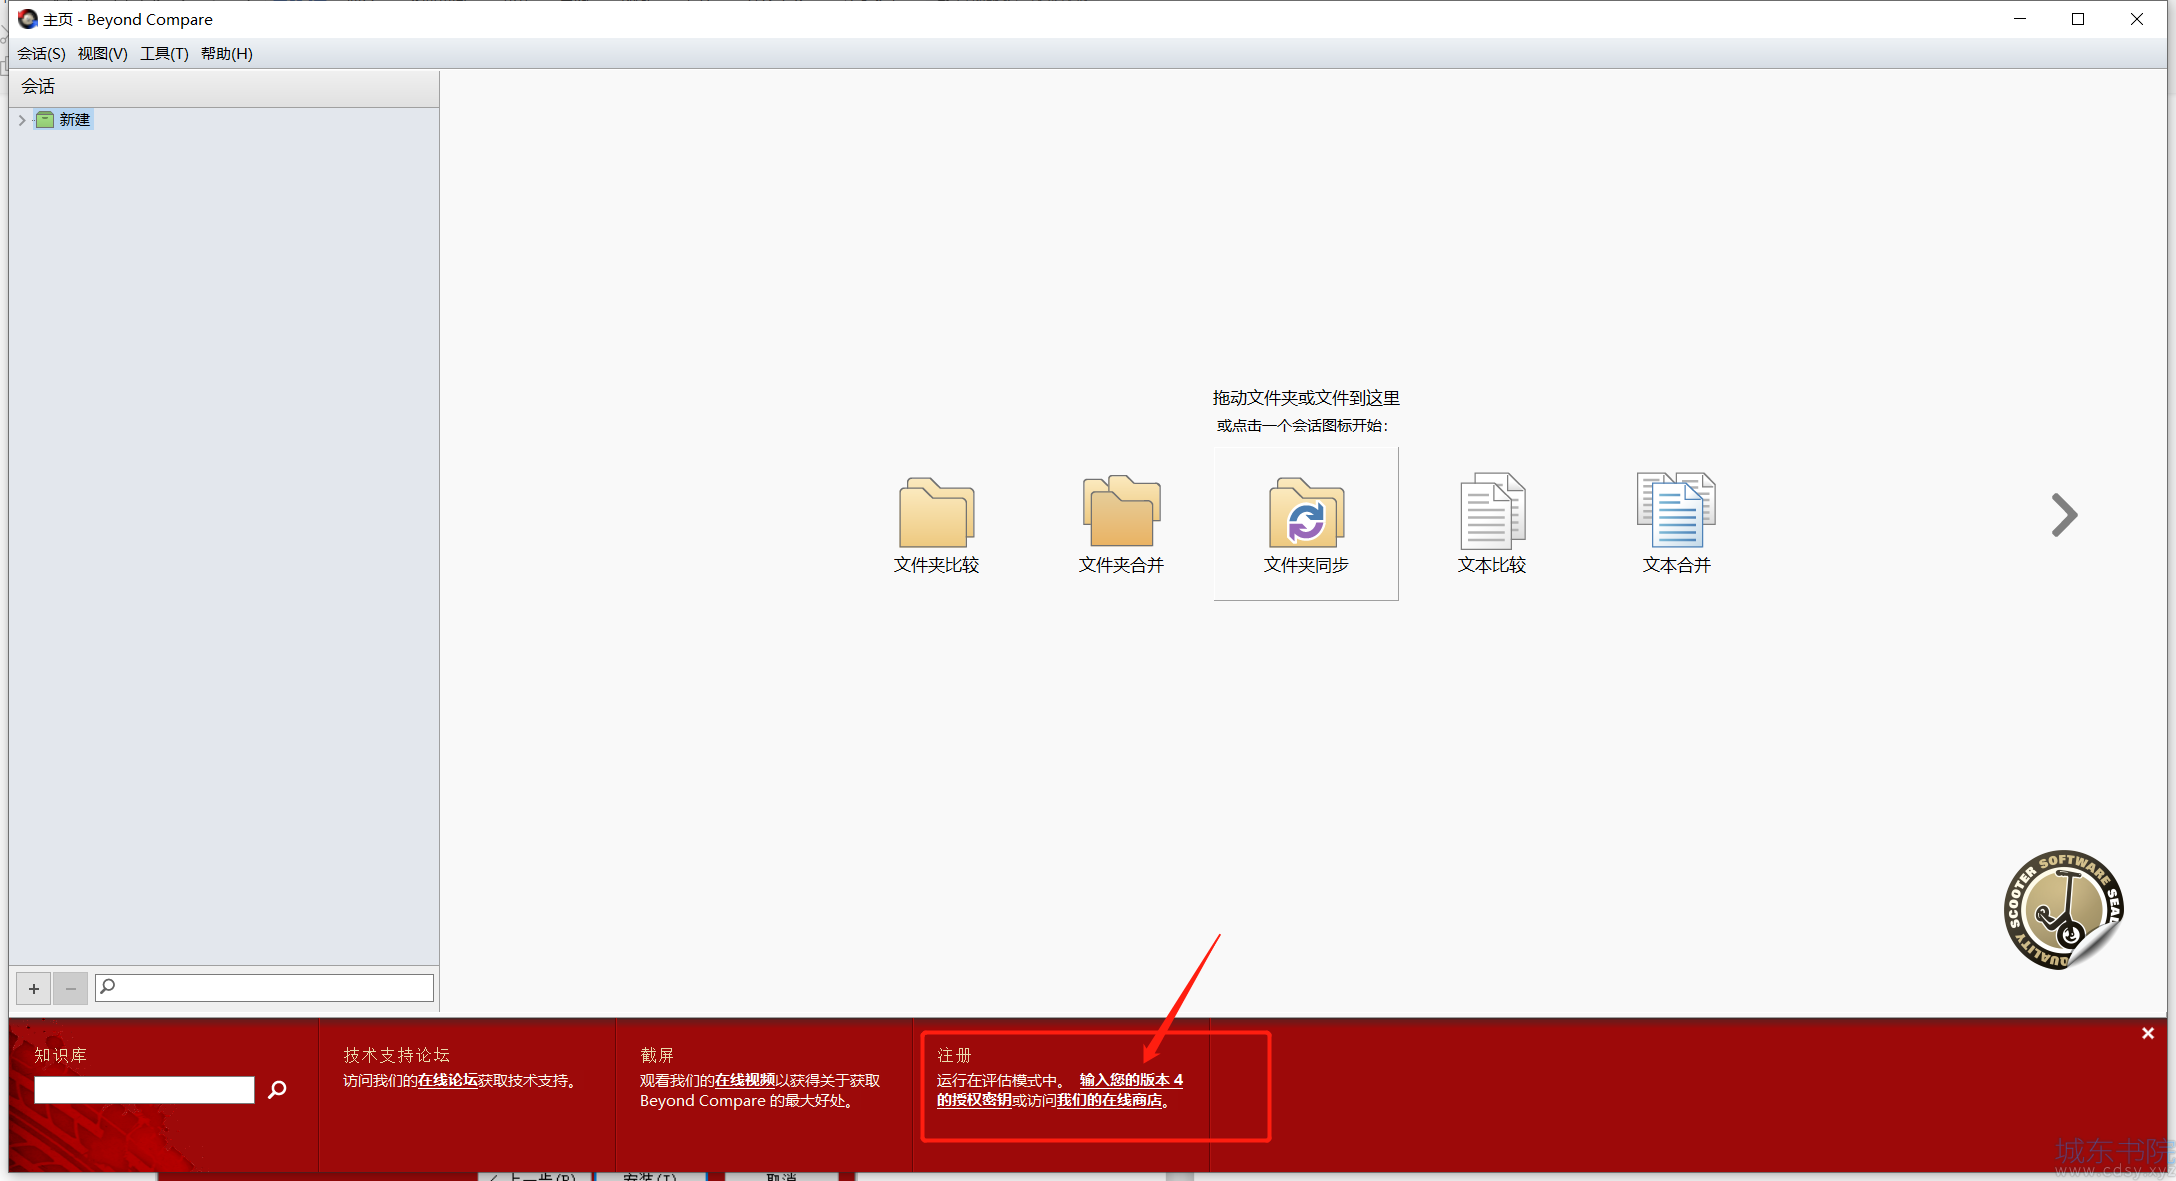Viewport: 2176px width, 1181px height.
Task: Click the Beyond Compare title bar icon
Action: pos(27,19)
